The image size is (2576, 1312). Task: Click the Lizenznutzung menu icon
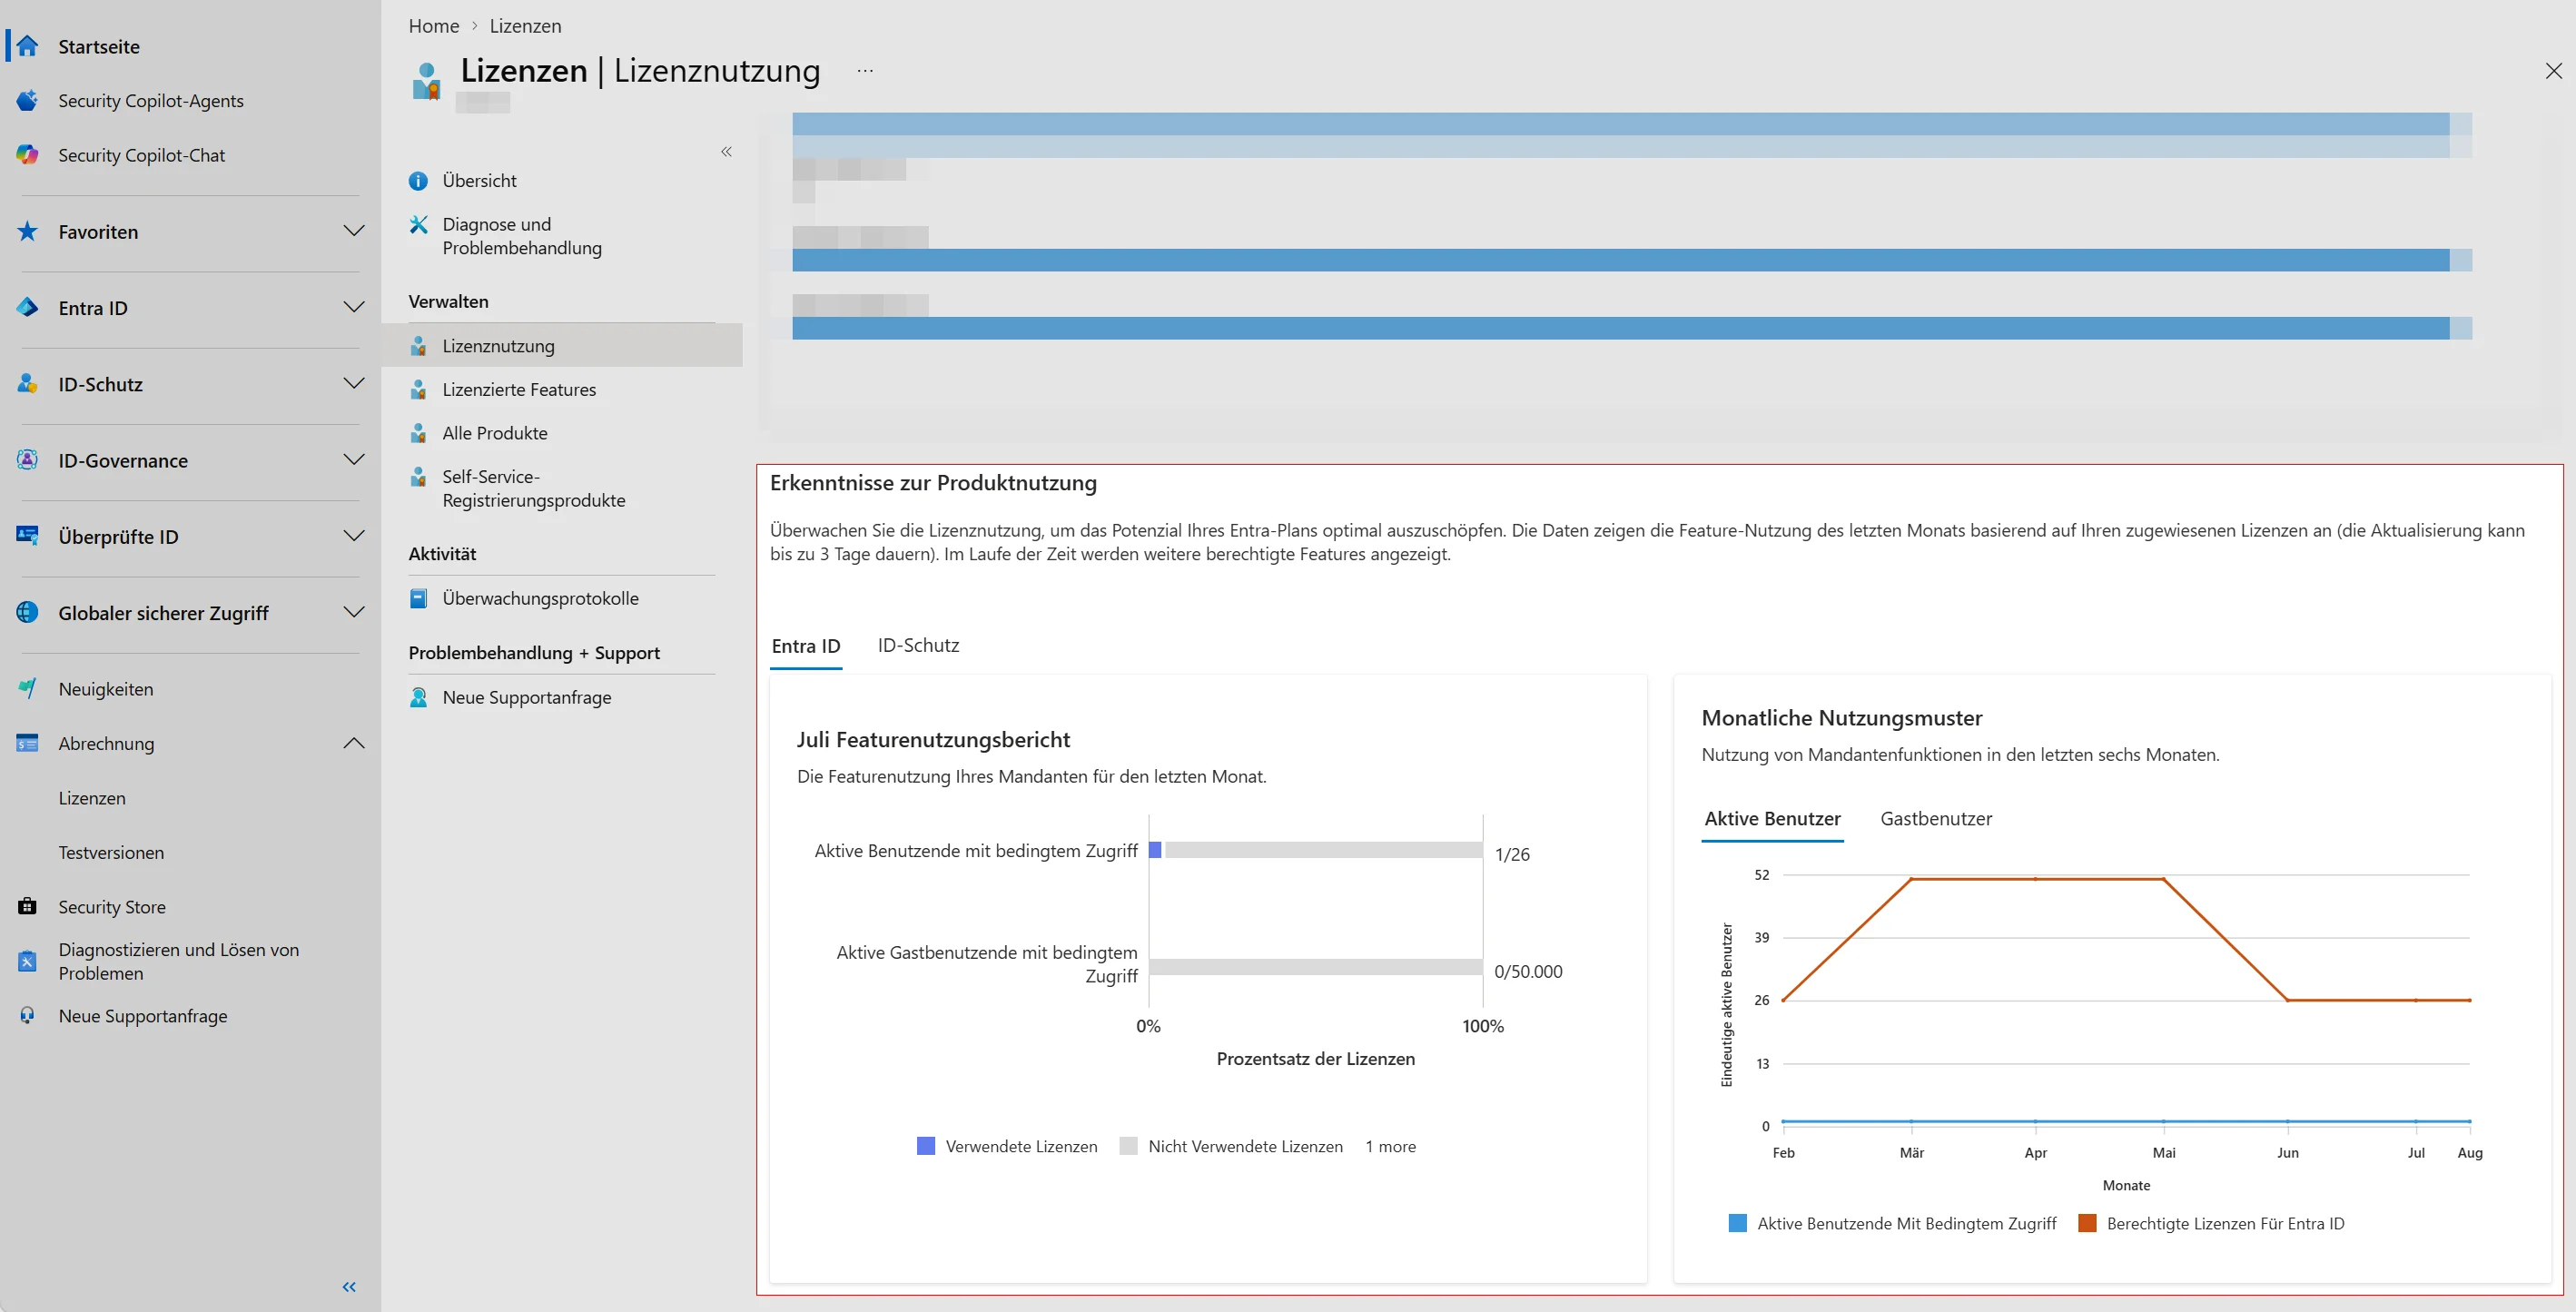pos(418,346)
